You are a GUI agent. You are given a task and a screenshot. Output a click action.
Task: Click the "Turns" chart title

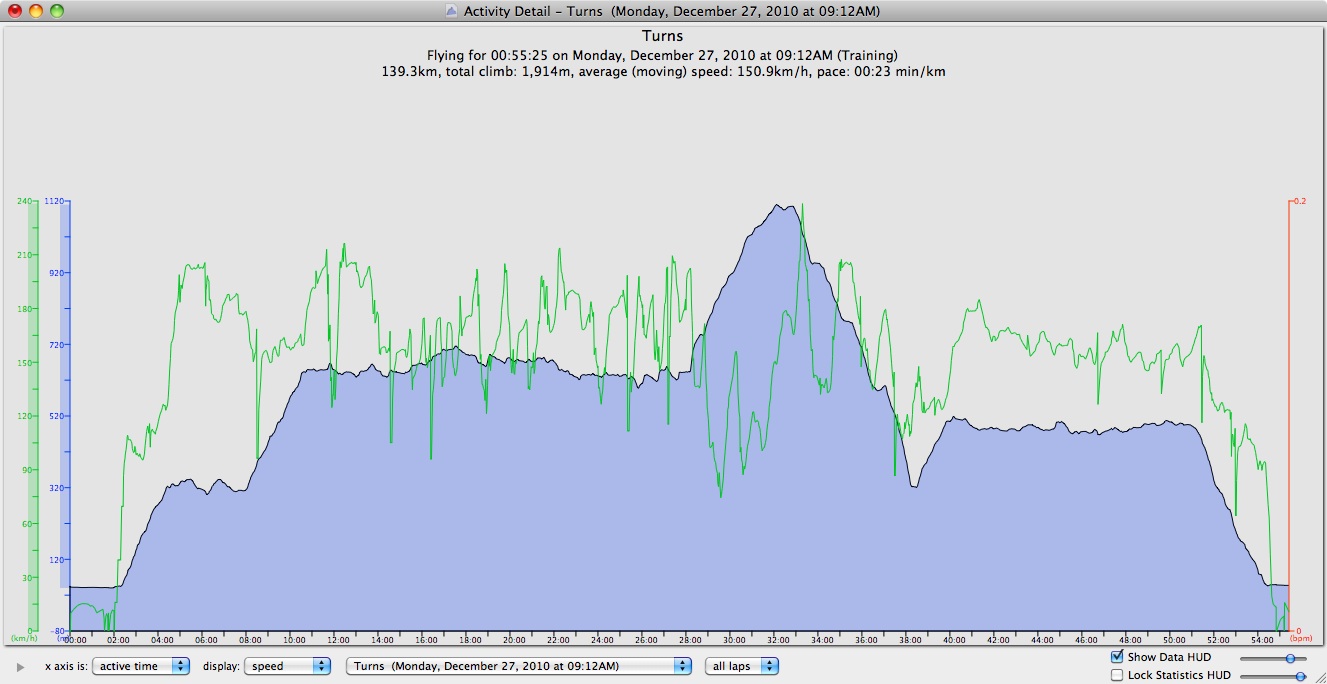[662, 36]
